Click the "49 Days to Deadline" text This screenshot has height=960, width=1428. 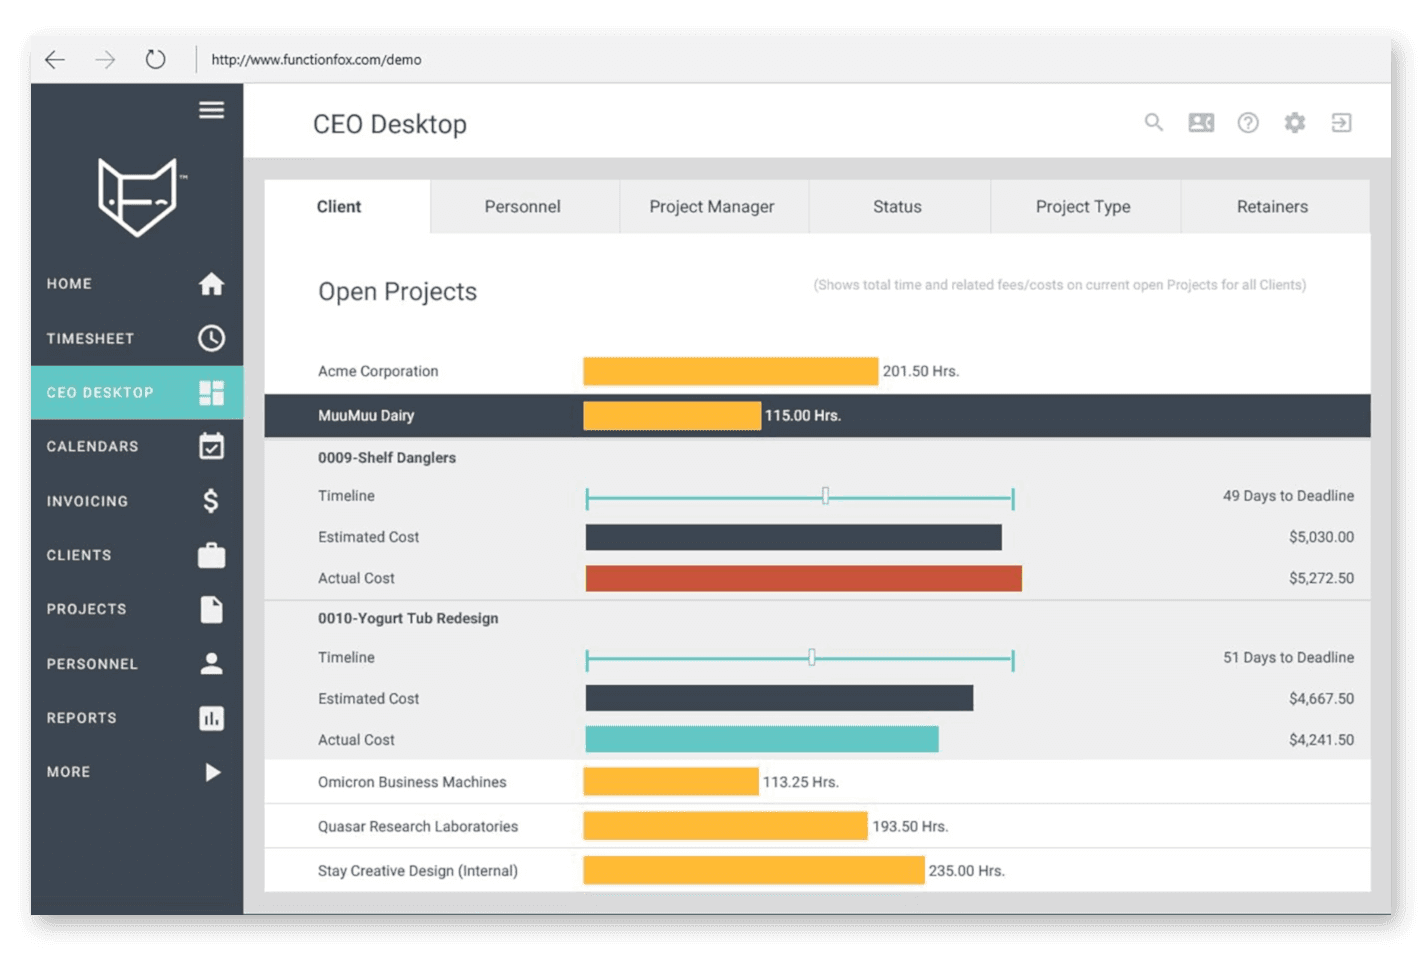[x=1288, y=496]
